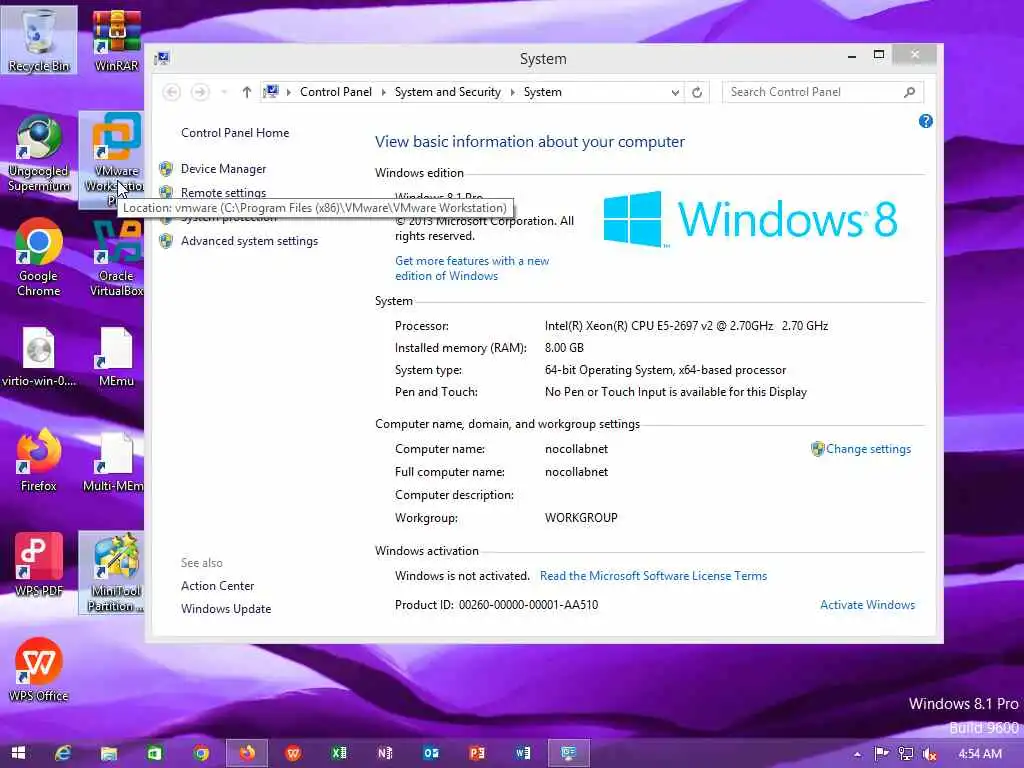Select the WPS Office desktop shortcut
The width and height of the screenshot is (1024, 768).
39,670
